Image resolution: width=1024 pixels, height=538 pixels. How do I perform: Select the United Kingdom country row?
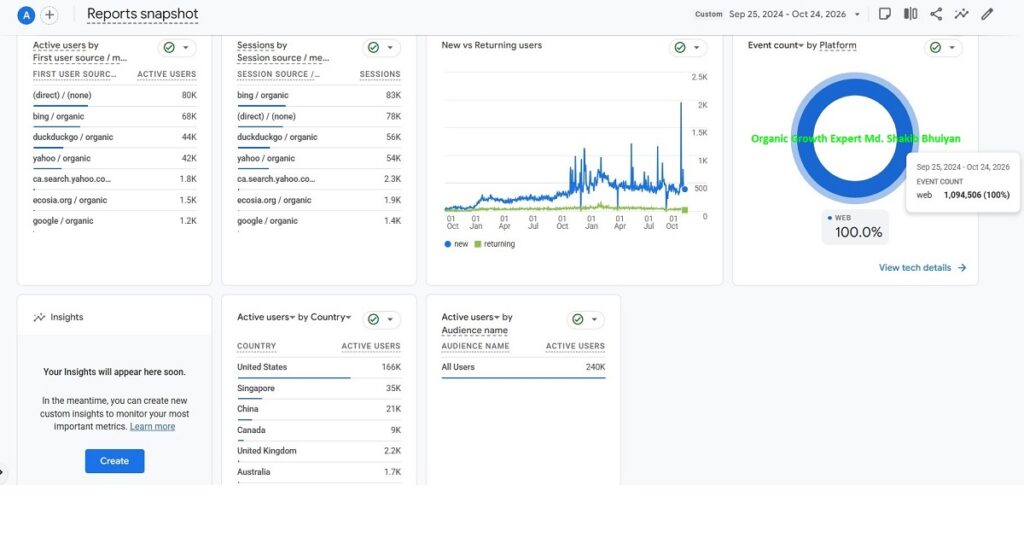(319, 451)
